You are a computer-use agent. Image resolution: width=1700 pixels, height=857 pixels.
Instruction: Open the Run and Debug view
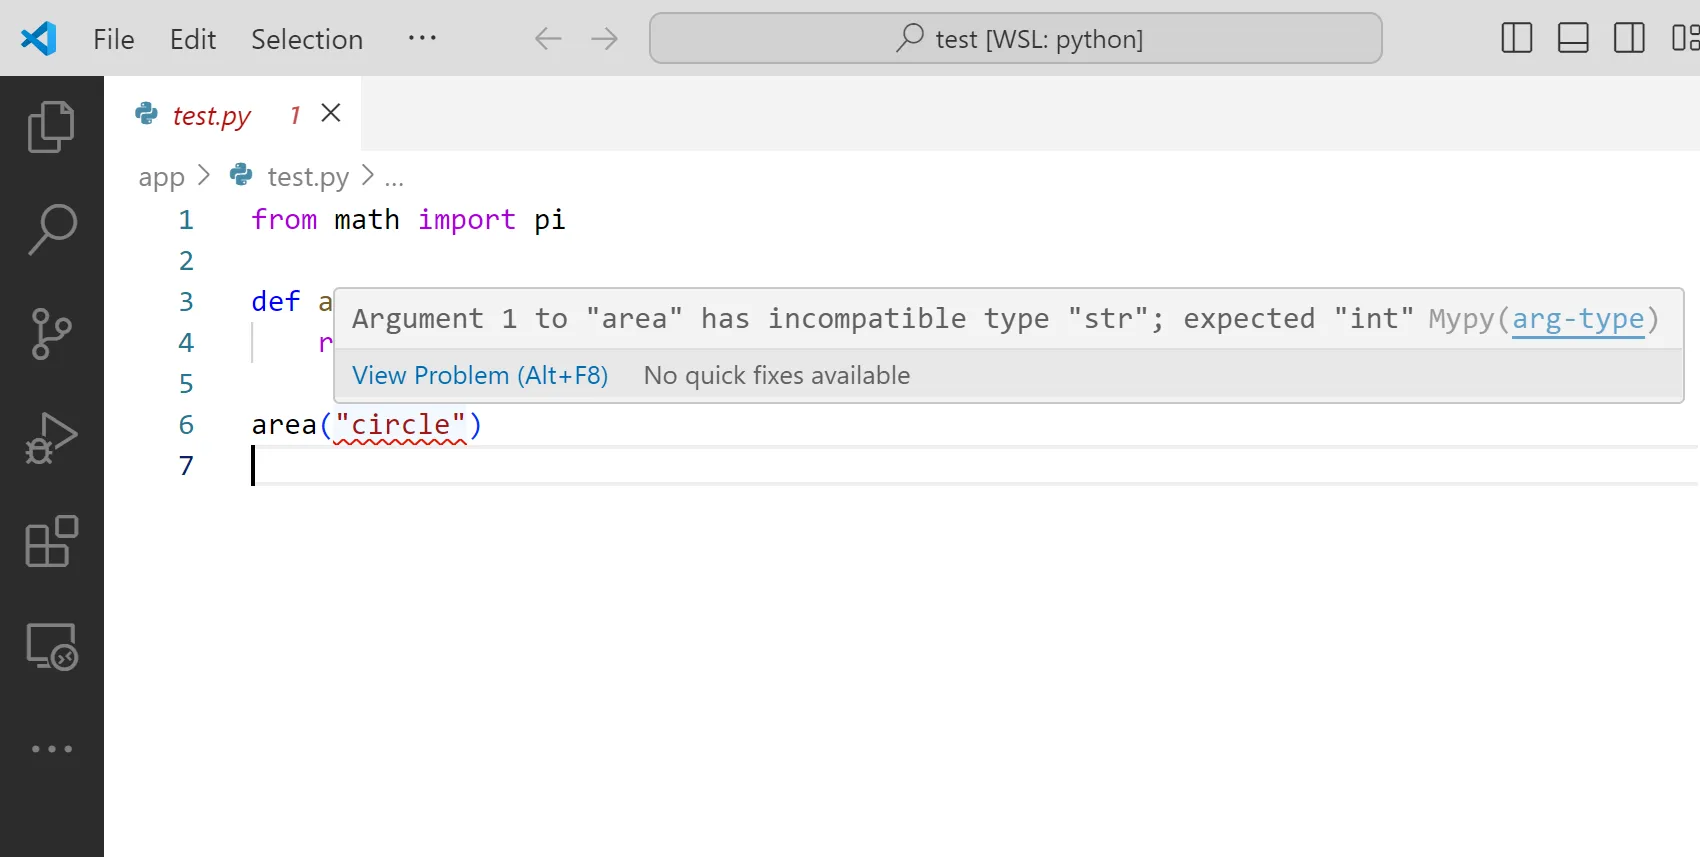coord(51,437)
